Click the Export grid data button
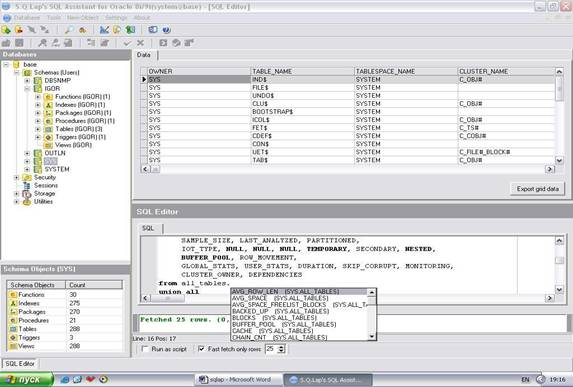This screenshot has width=573, height=387. pos(538,189)
